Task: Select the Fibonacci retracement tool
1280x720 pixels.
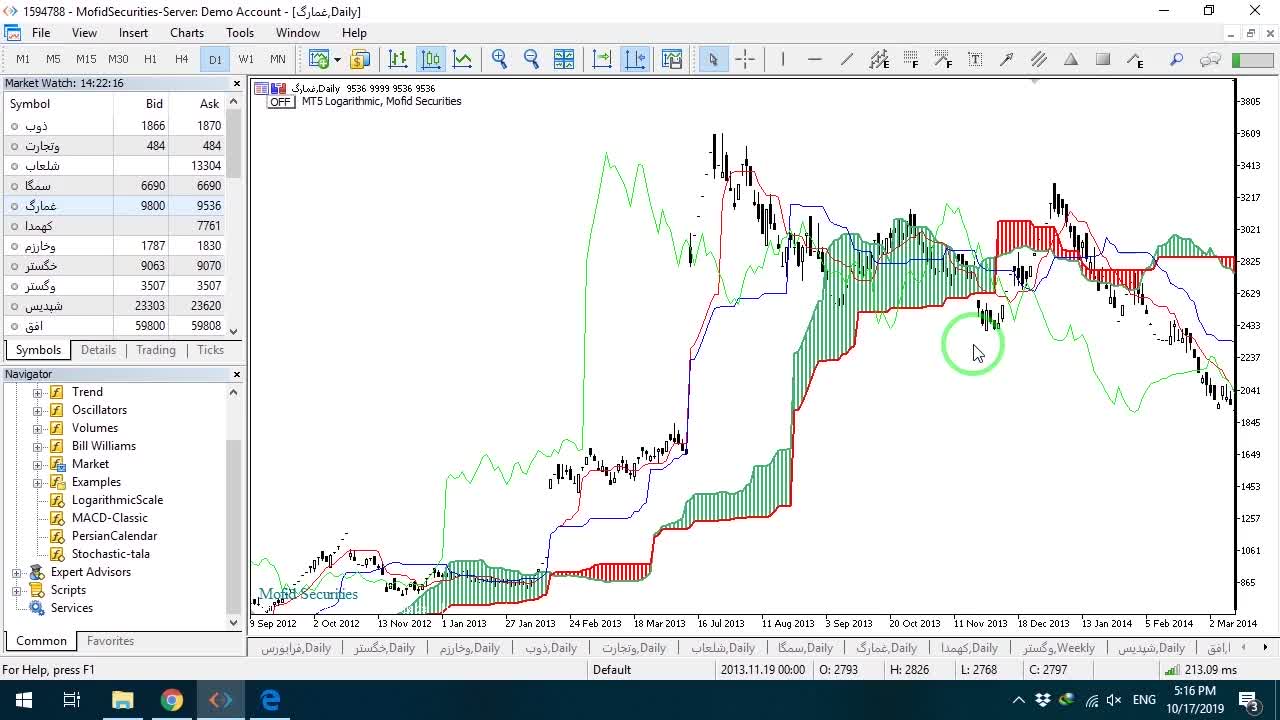Action: pyautogui.click(x=911, y=59)
